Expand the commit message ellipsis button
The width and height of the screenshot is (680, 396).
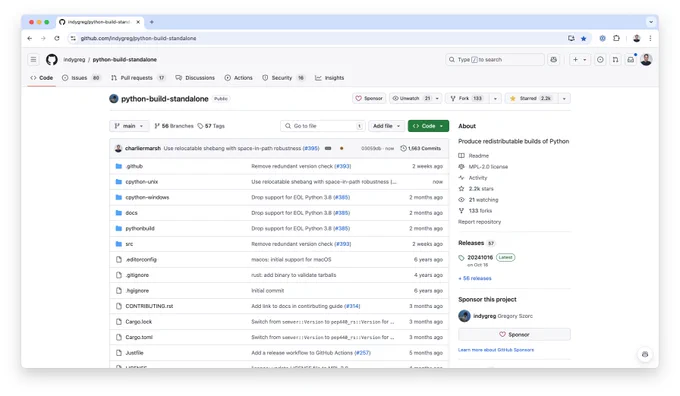(328, 148)
